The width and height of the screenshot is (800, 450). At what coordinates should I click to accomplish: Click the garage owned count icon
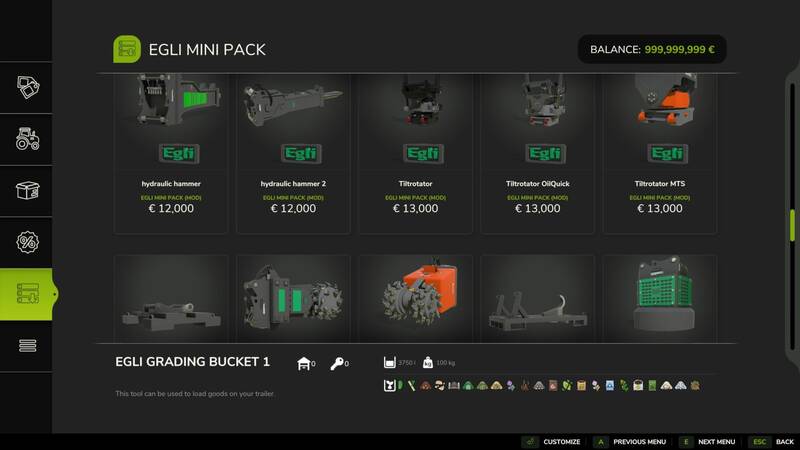pyautogui.click(x=304, y=363)
